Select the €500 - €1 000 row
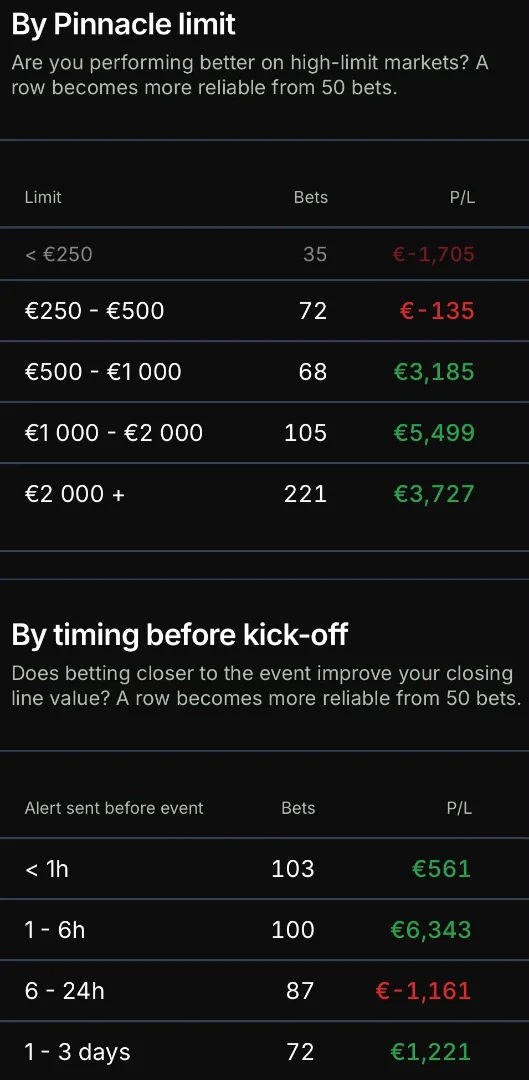Image resolution: width=529 pixels, height=1080 pixels. point(264,372)
